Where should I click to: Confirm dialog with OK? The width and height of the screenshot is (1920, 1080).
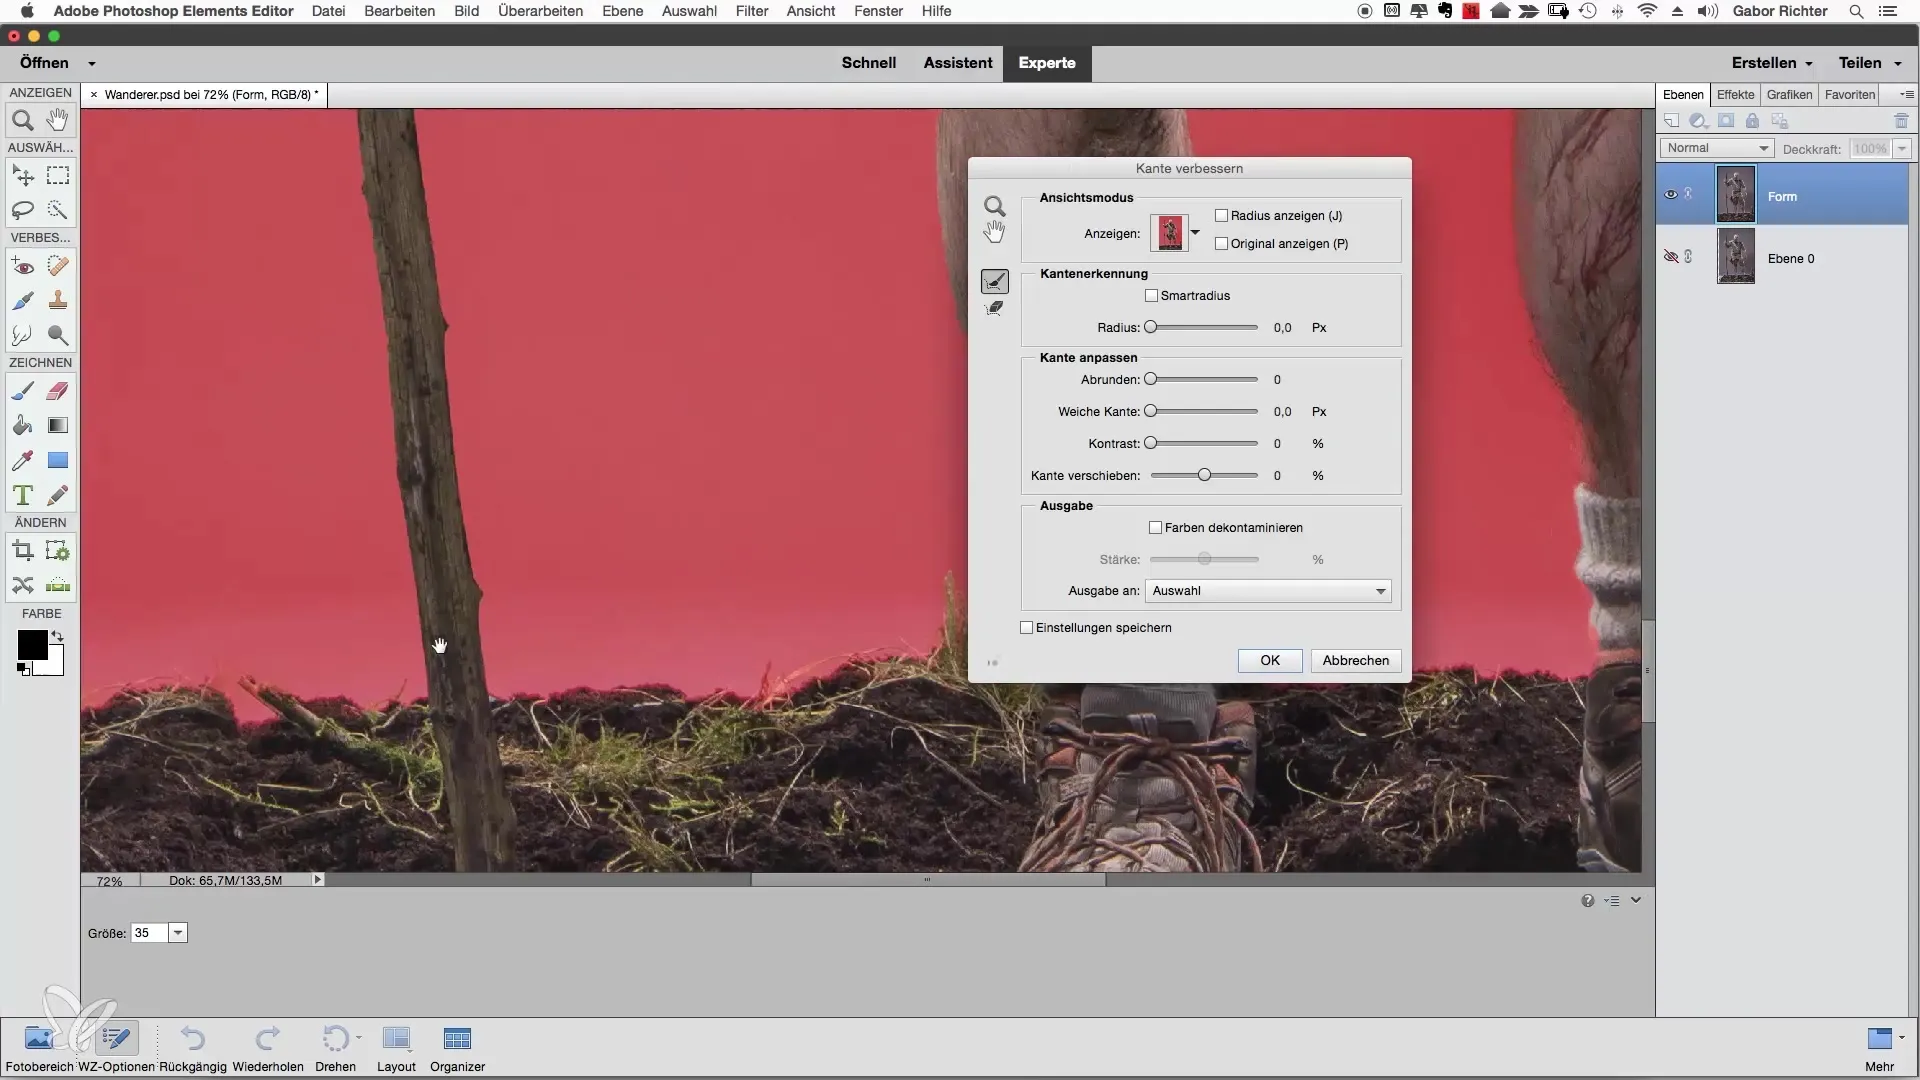click(x=1270, y=661)
